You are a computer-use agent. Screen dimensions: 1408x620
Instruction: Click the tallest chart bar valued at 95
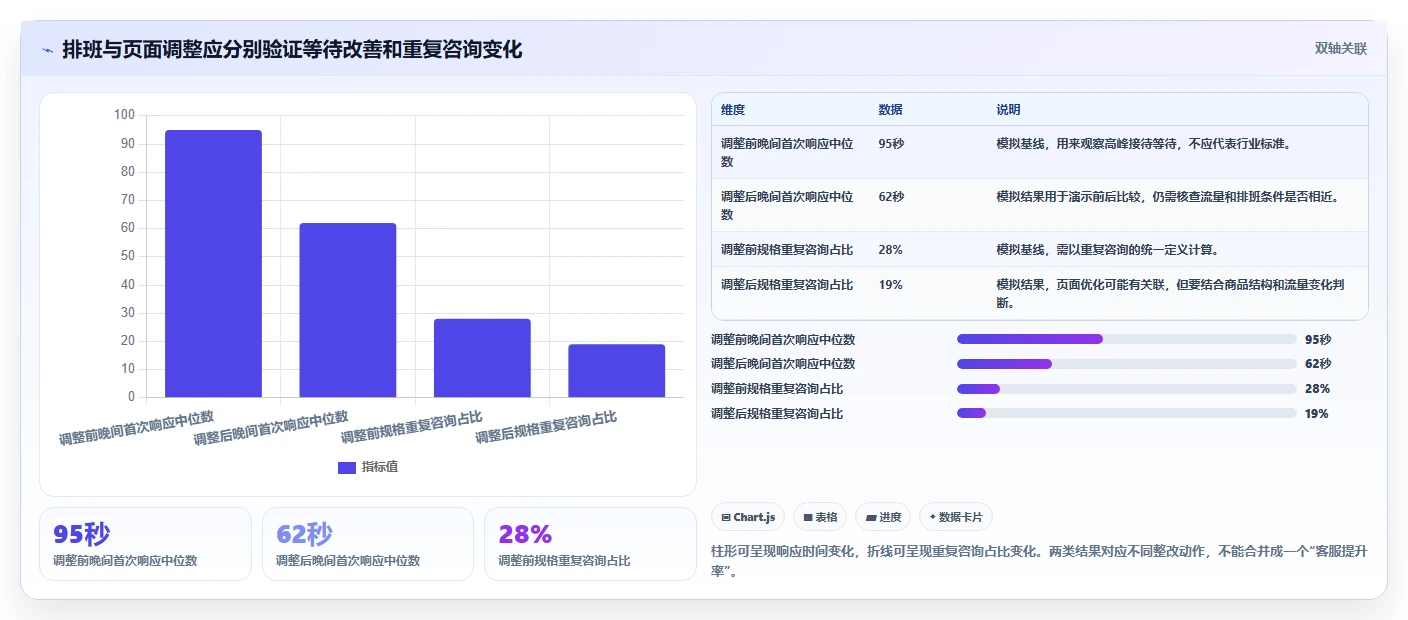click(x=213, y=263)
